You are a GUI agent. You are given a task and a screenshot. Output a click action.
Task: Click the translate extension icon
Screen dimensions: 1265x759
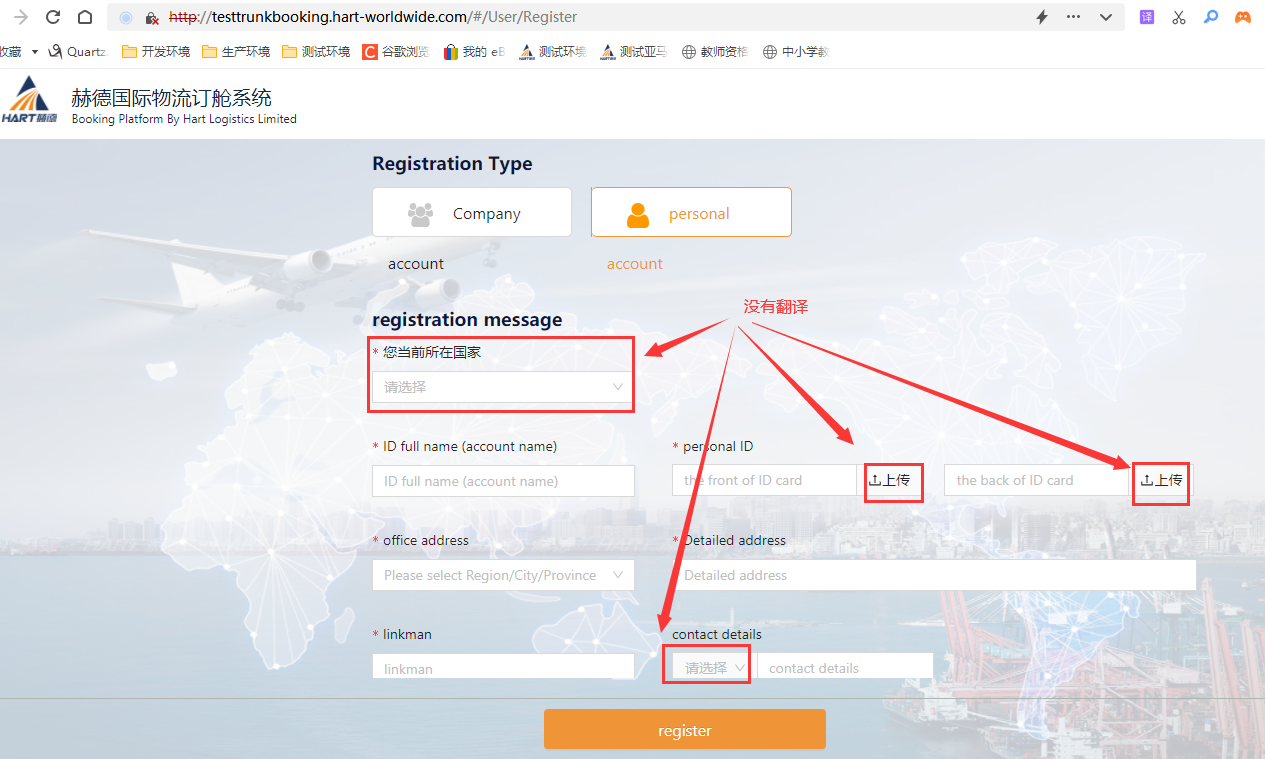click(1147, 17)
